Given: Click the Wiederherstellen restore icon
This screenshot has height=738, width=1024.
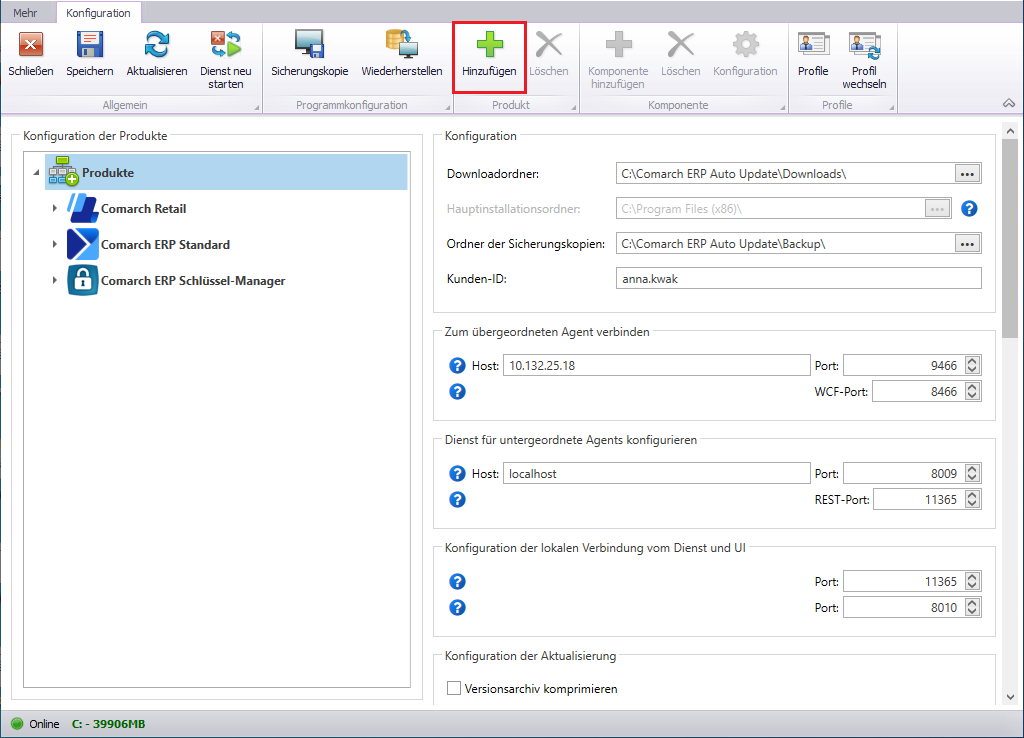Looking at the screenshot, I should pyautogui.click(x=401, y=45).
